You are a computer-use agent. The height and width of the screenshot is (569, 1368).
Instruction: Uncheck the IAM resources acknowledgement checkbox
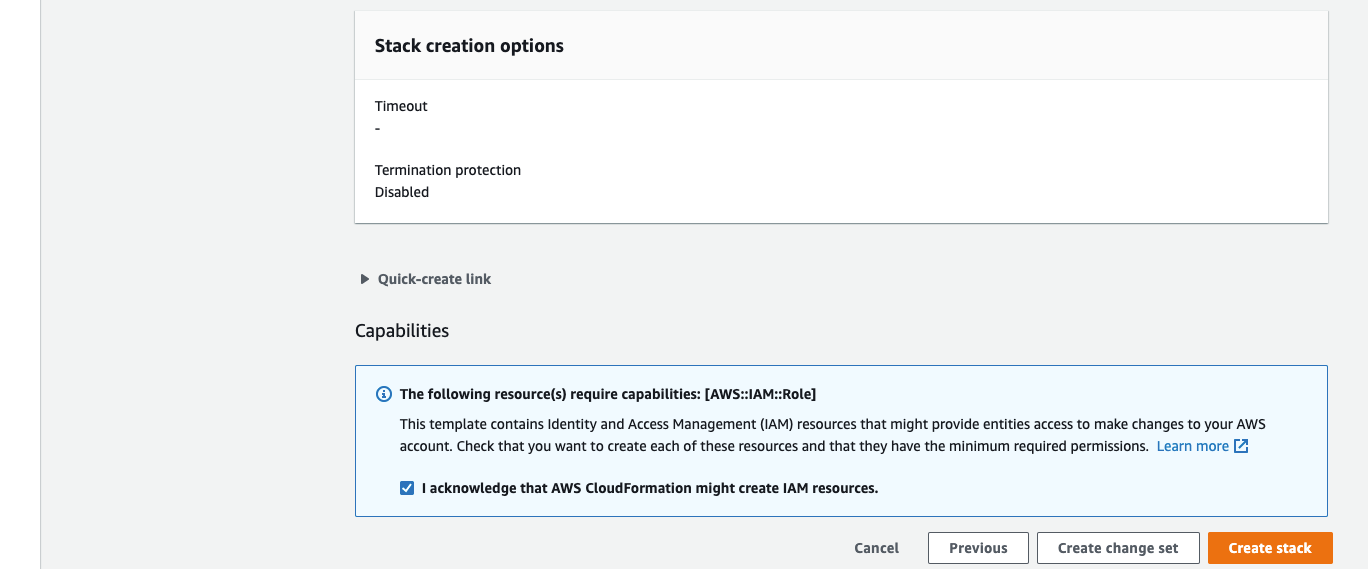[406, 488]
